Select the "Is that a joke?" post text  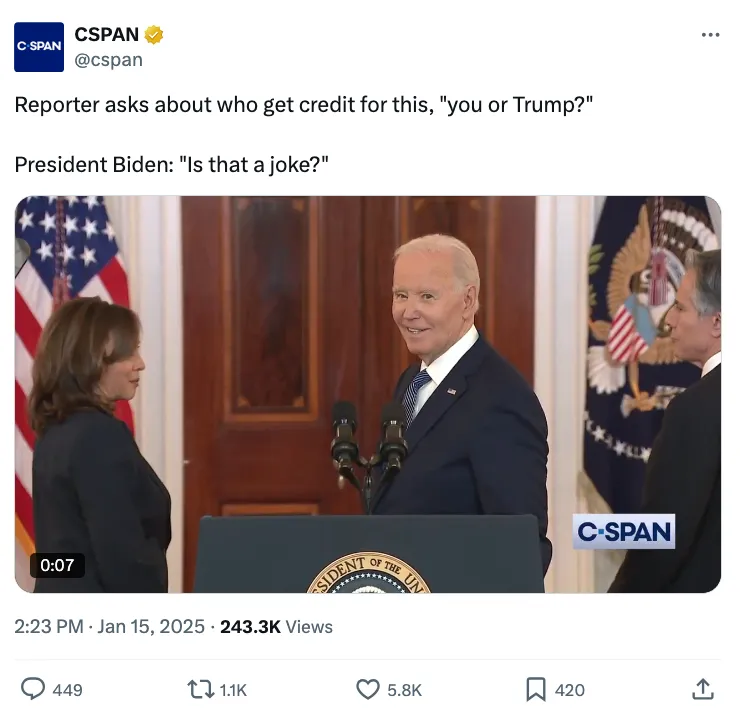pos(253,165)
